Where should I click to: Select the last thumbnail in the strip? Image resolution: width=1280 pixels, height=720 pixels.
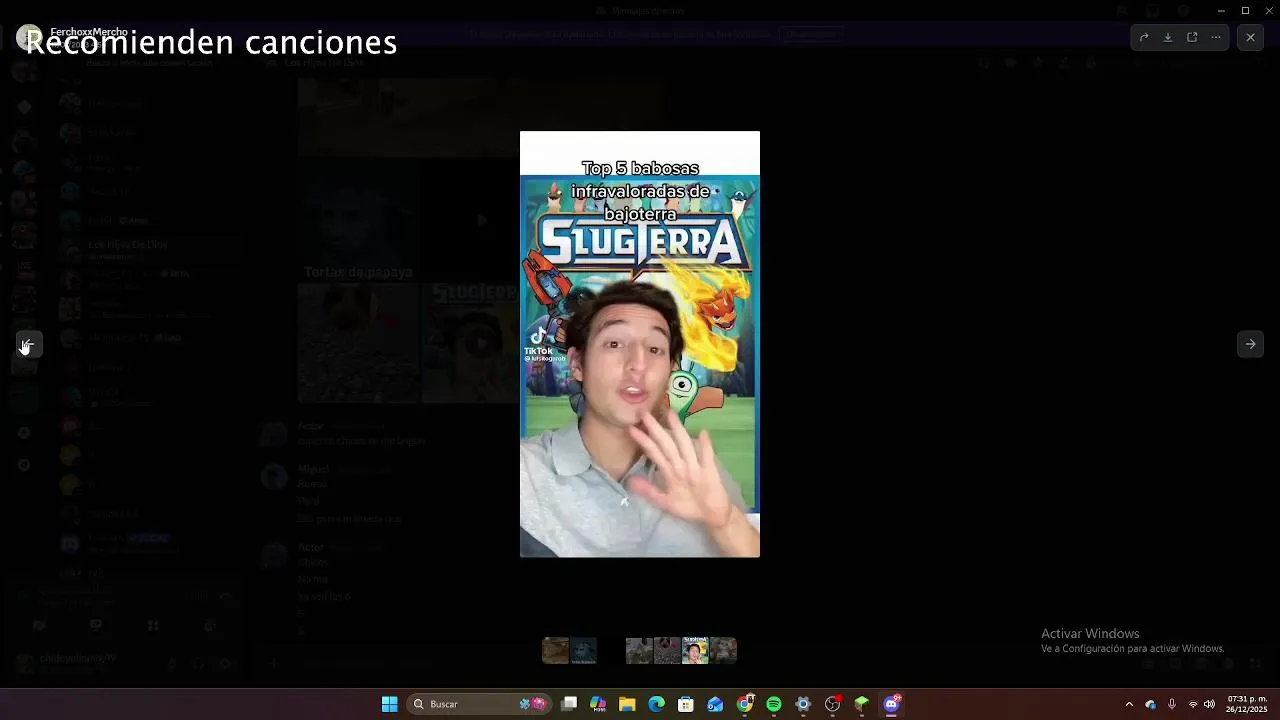pyautogui.click(x=723, y=651)
